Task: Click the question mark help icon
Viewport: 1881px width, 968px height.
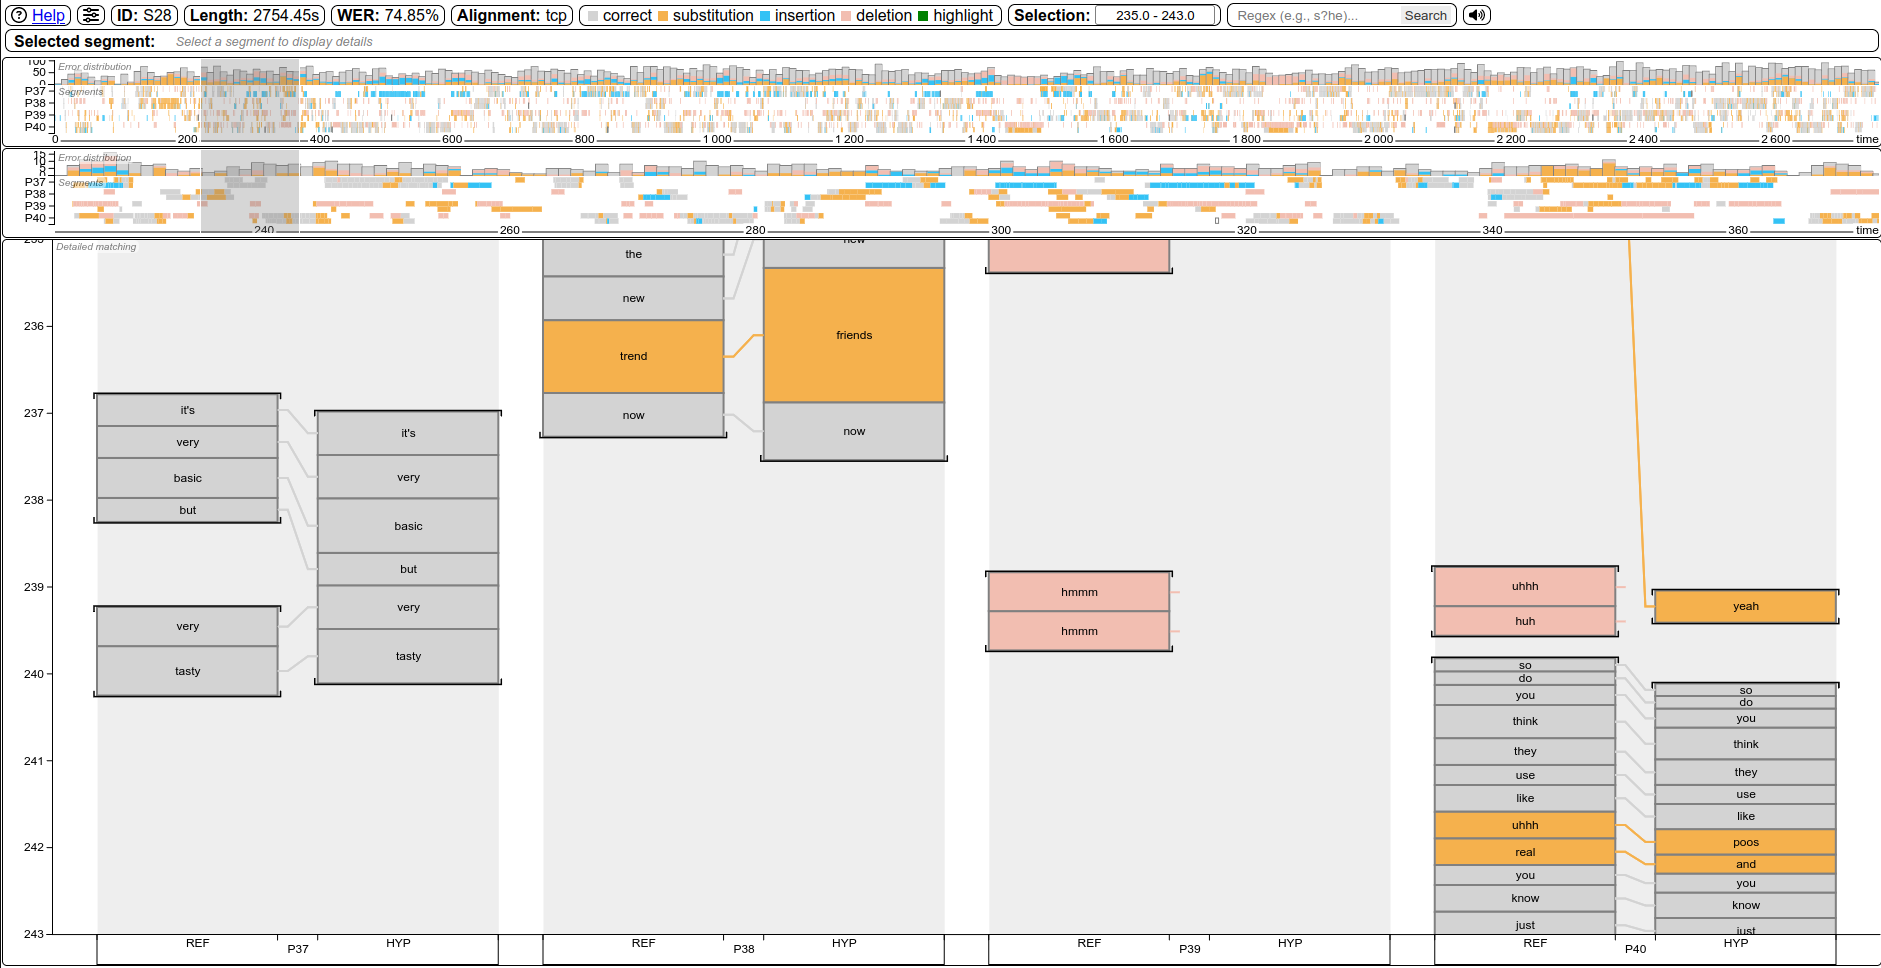Action: click(x=19, y=15)
